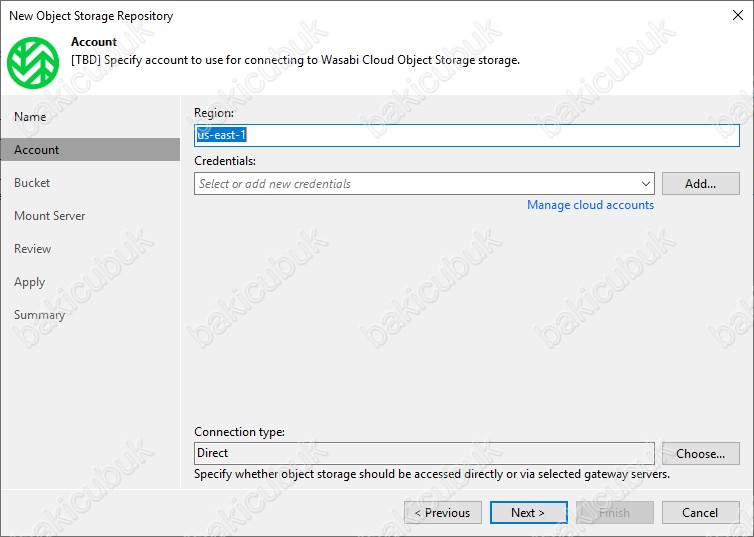This screenshot has height=537, width=754.
Task: Go to the Summary step
Action: [39, 315]
